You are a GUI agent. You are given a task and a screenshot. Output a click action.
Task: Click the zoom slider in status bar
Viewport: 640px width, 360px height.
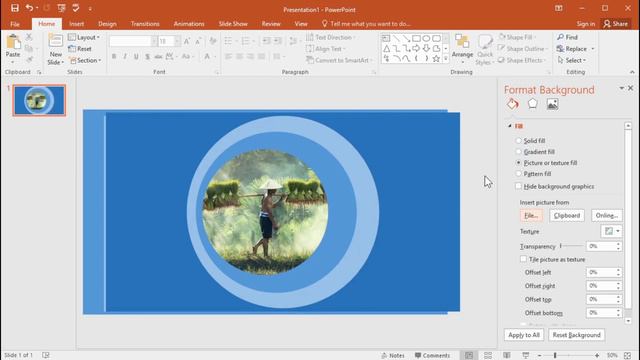point(568,356)
